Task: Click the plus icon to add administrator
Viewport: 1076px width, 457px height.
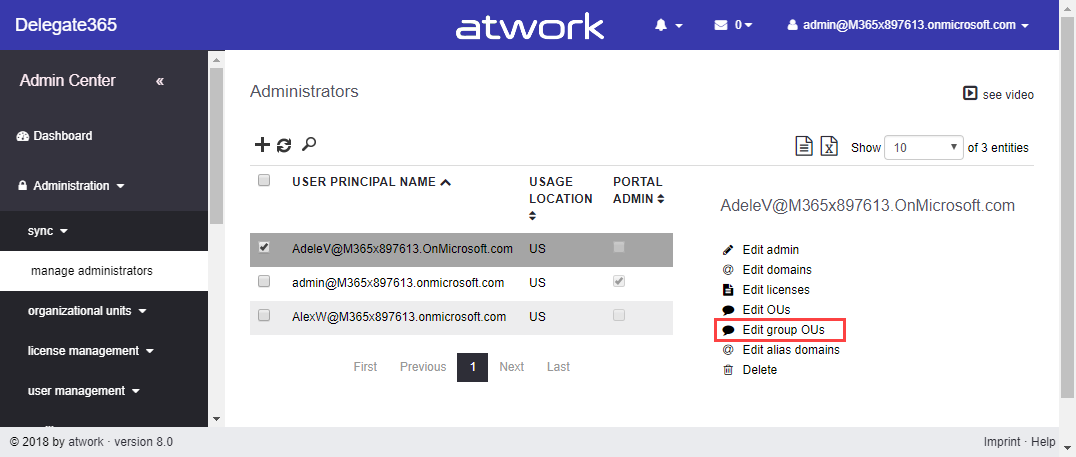Action: tap(262, 145)
